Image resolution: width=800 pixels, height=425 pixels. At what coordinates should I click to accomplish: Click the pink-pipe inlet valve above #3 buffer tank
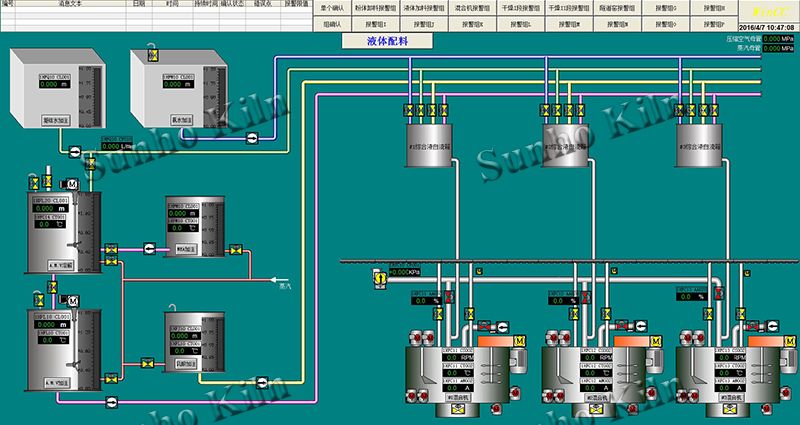pos(714,110)
